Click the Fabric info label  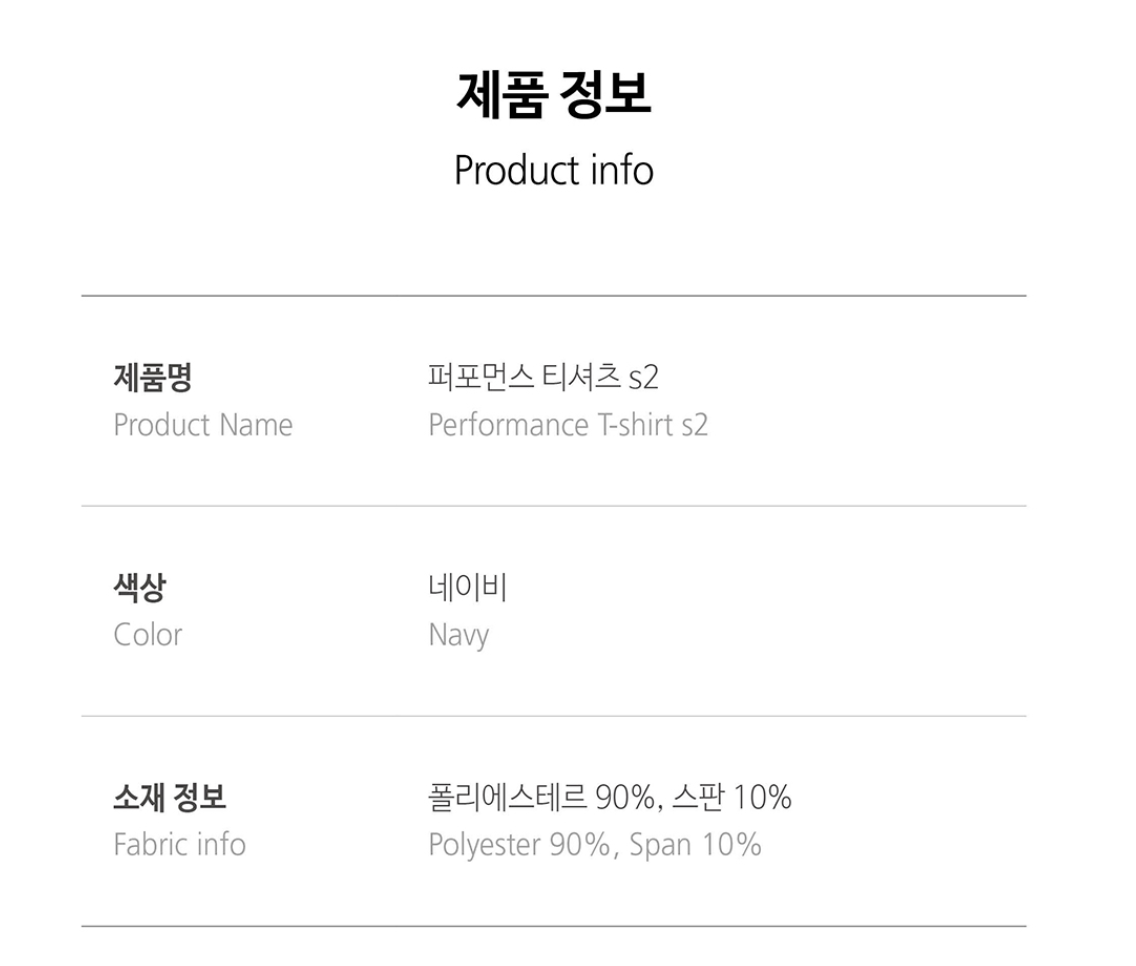pyautogui.click(x=179, y=845)
